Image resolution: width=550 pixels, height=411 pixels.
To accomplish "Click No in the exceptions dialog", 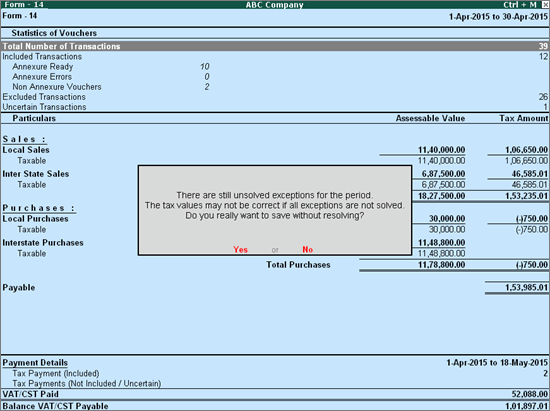I will click(308, 249).
